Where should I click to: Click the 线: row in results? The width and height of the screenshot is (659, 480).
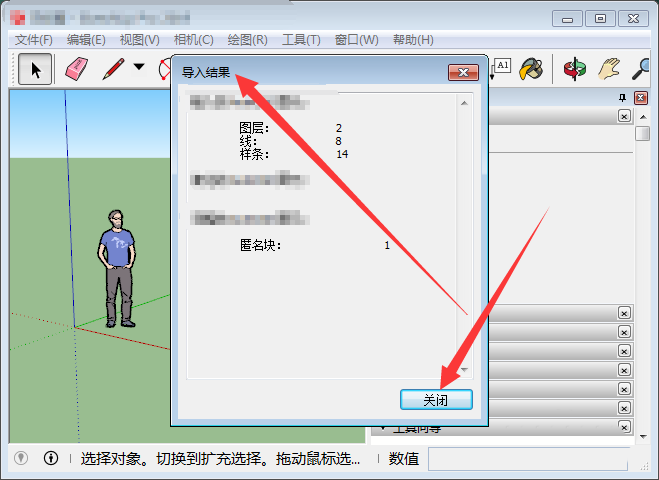291,141
